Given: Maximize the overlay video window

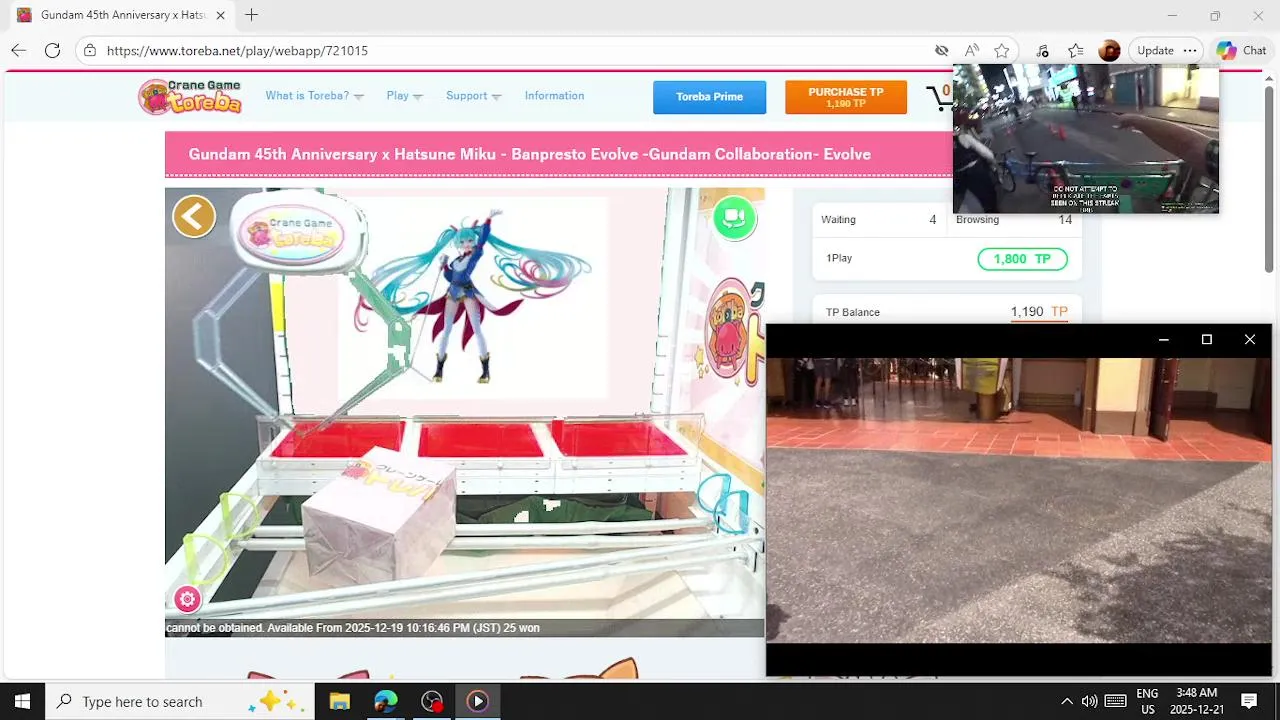Looking at the screenshot, I should tap(1206, 340).
